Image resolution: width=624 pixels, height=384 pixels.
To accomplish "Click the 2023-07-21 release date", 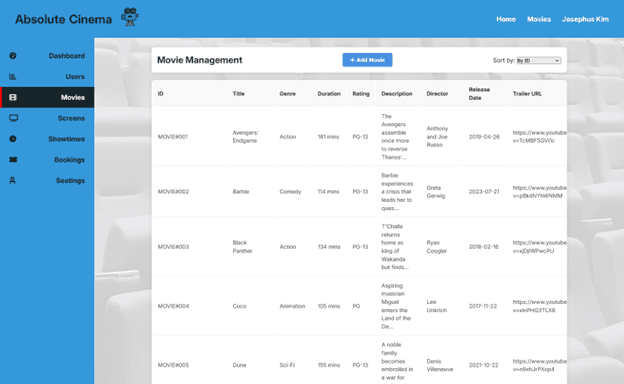I will tap(484, 191).
